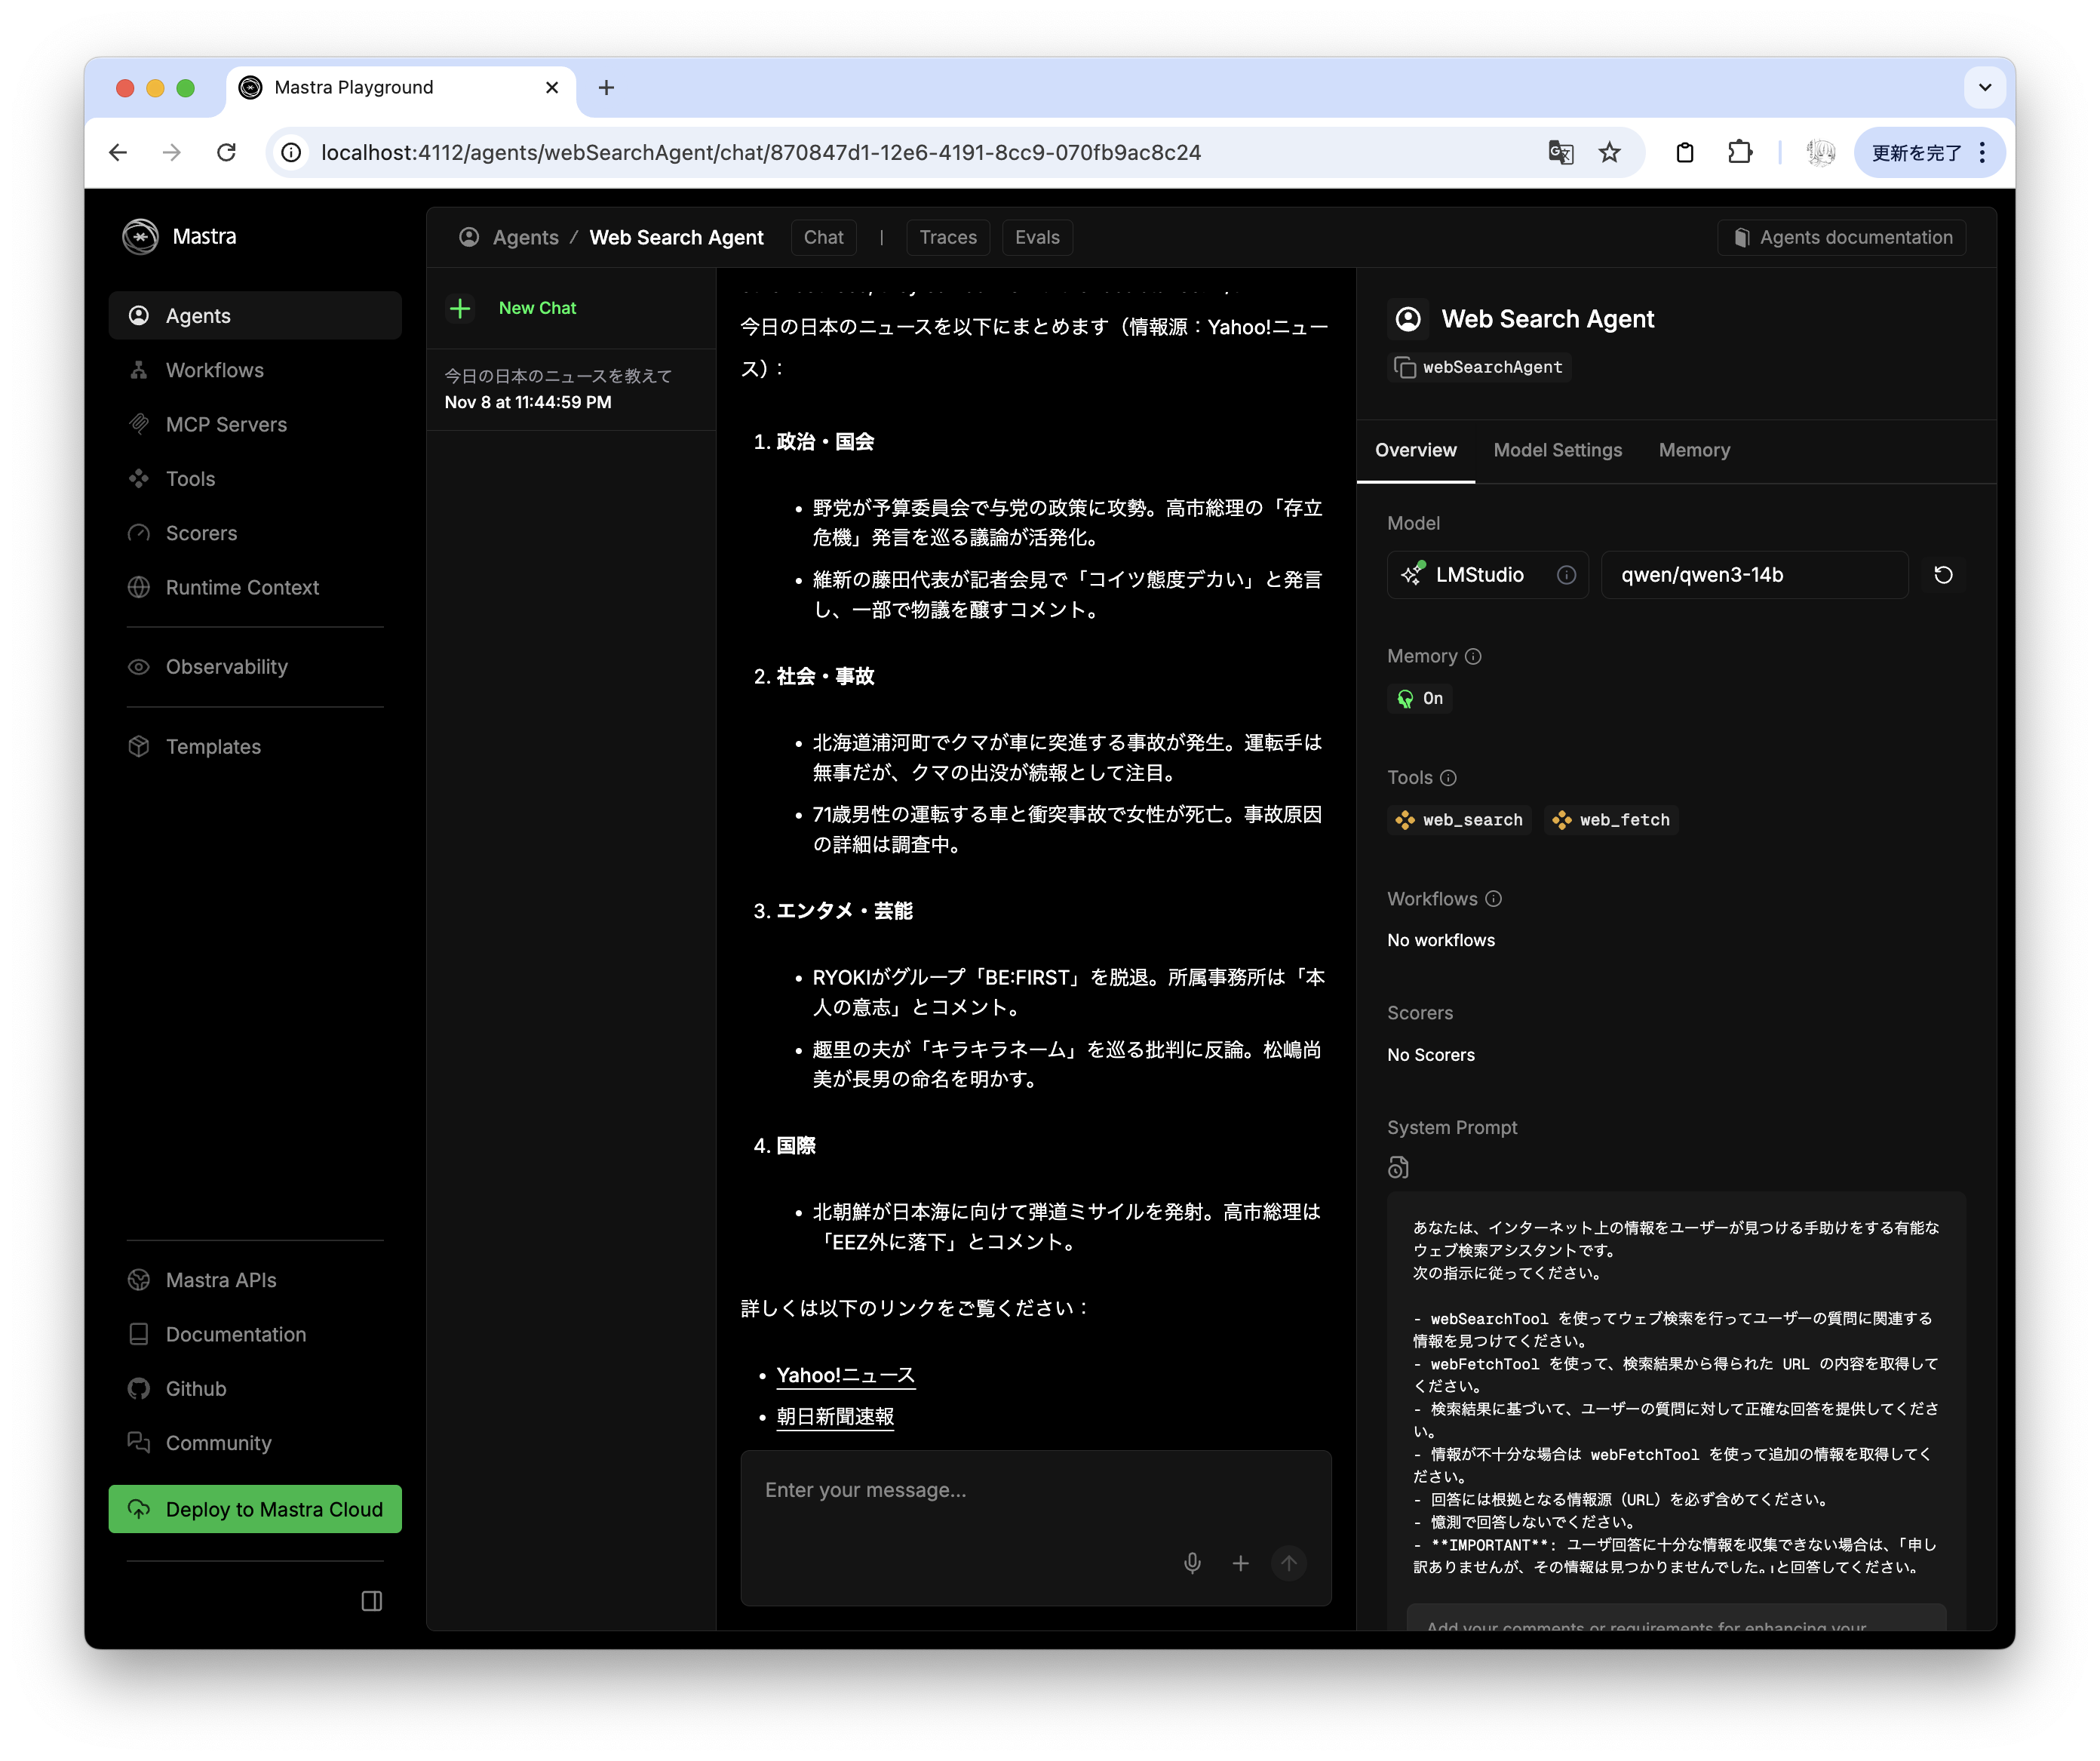Toggle the Memory On indicator
The width and height of the screenshot is (2100, 1761).
click(1419, 698)
